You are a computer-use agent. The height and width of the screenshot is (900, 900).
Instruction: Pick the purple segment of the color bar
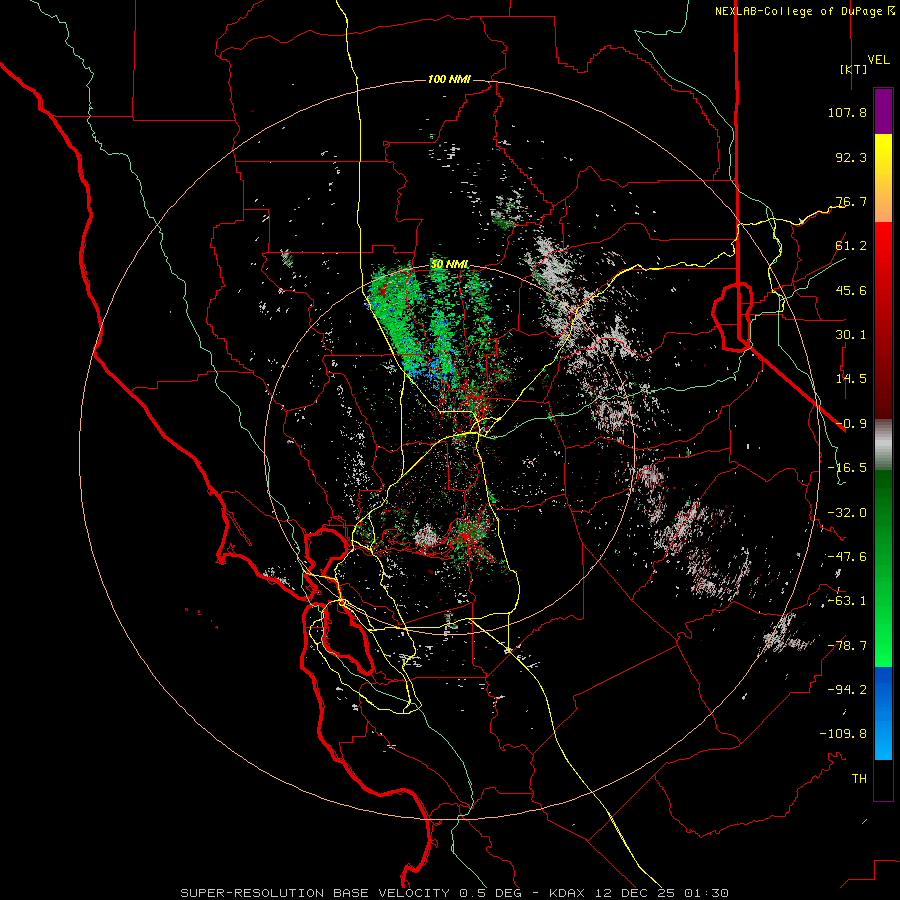pyautogui.click(x=883, y=112)
